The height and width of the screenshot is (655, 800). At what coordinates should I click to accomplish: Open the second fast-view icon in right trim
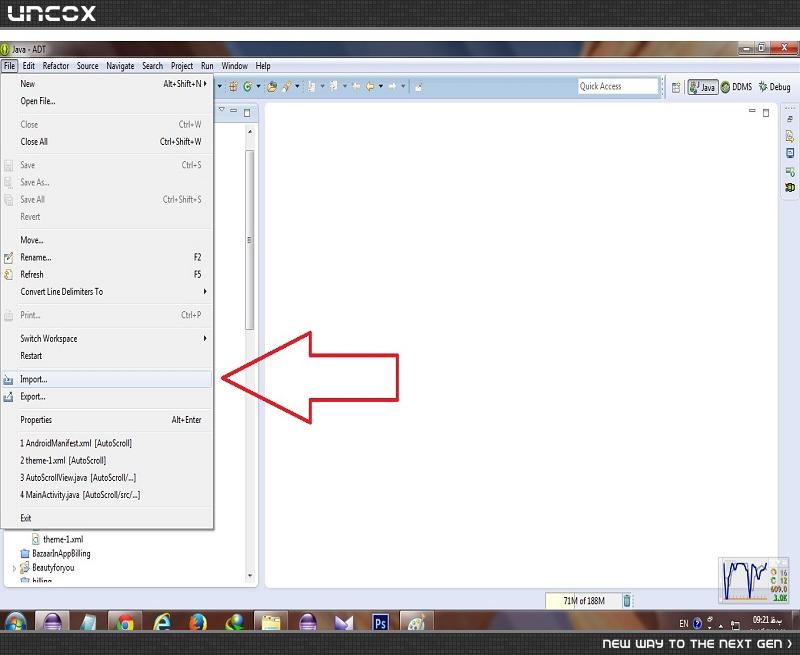coord(790,136)
